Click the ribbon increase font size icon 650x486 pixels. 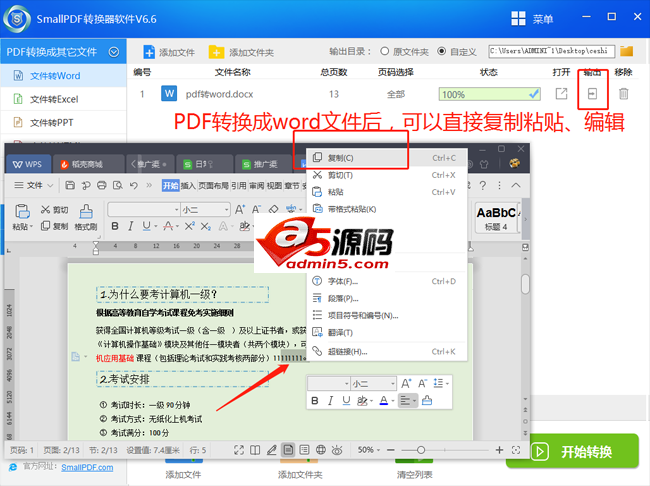pos(240,210)
